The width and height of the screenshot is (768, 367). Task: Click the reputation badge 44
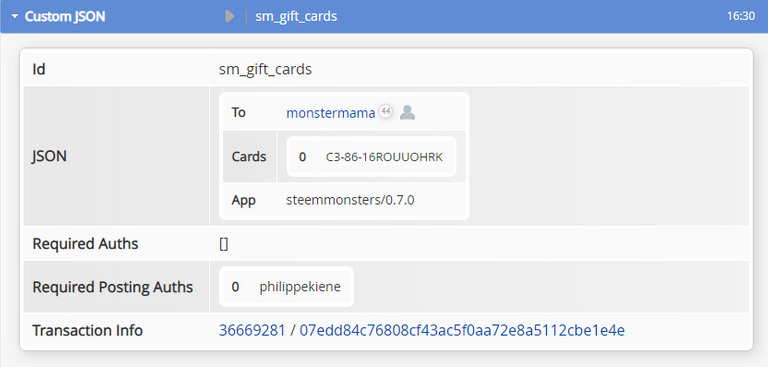click(x=386, y=111)
